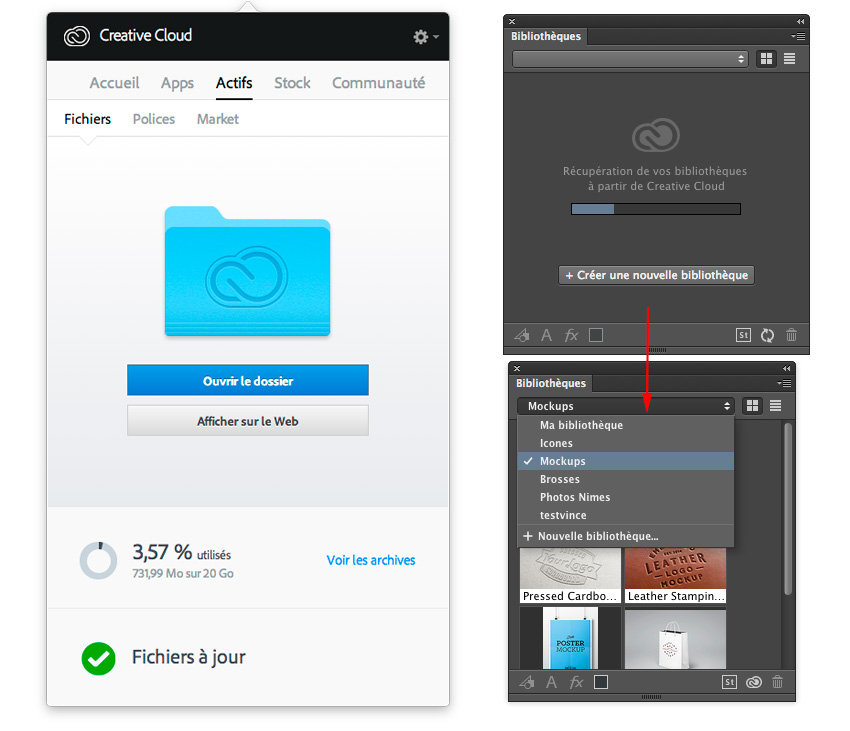Viewport: 850px width, 731px height.
Task: Open the Stock tab
Action: point(292,83)
